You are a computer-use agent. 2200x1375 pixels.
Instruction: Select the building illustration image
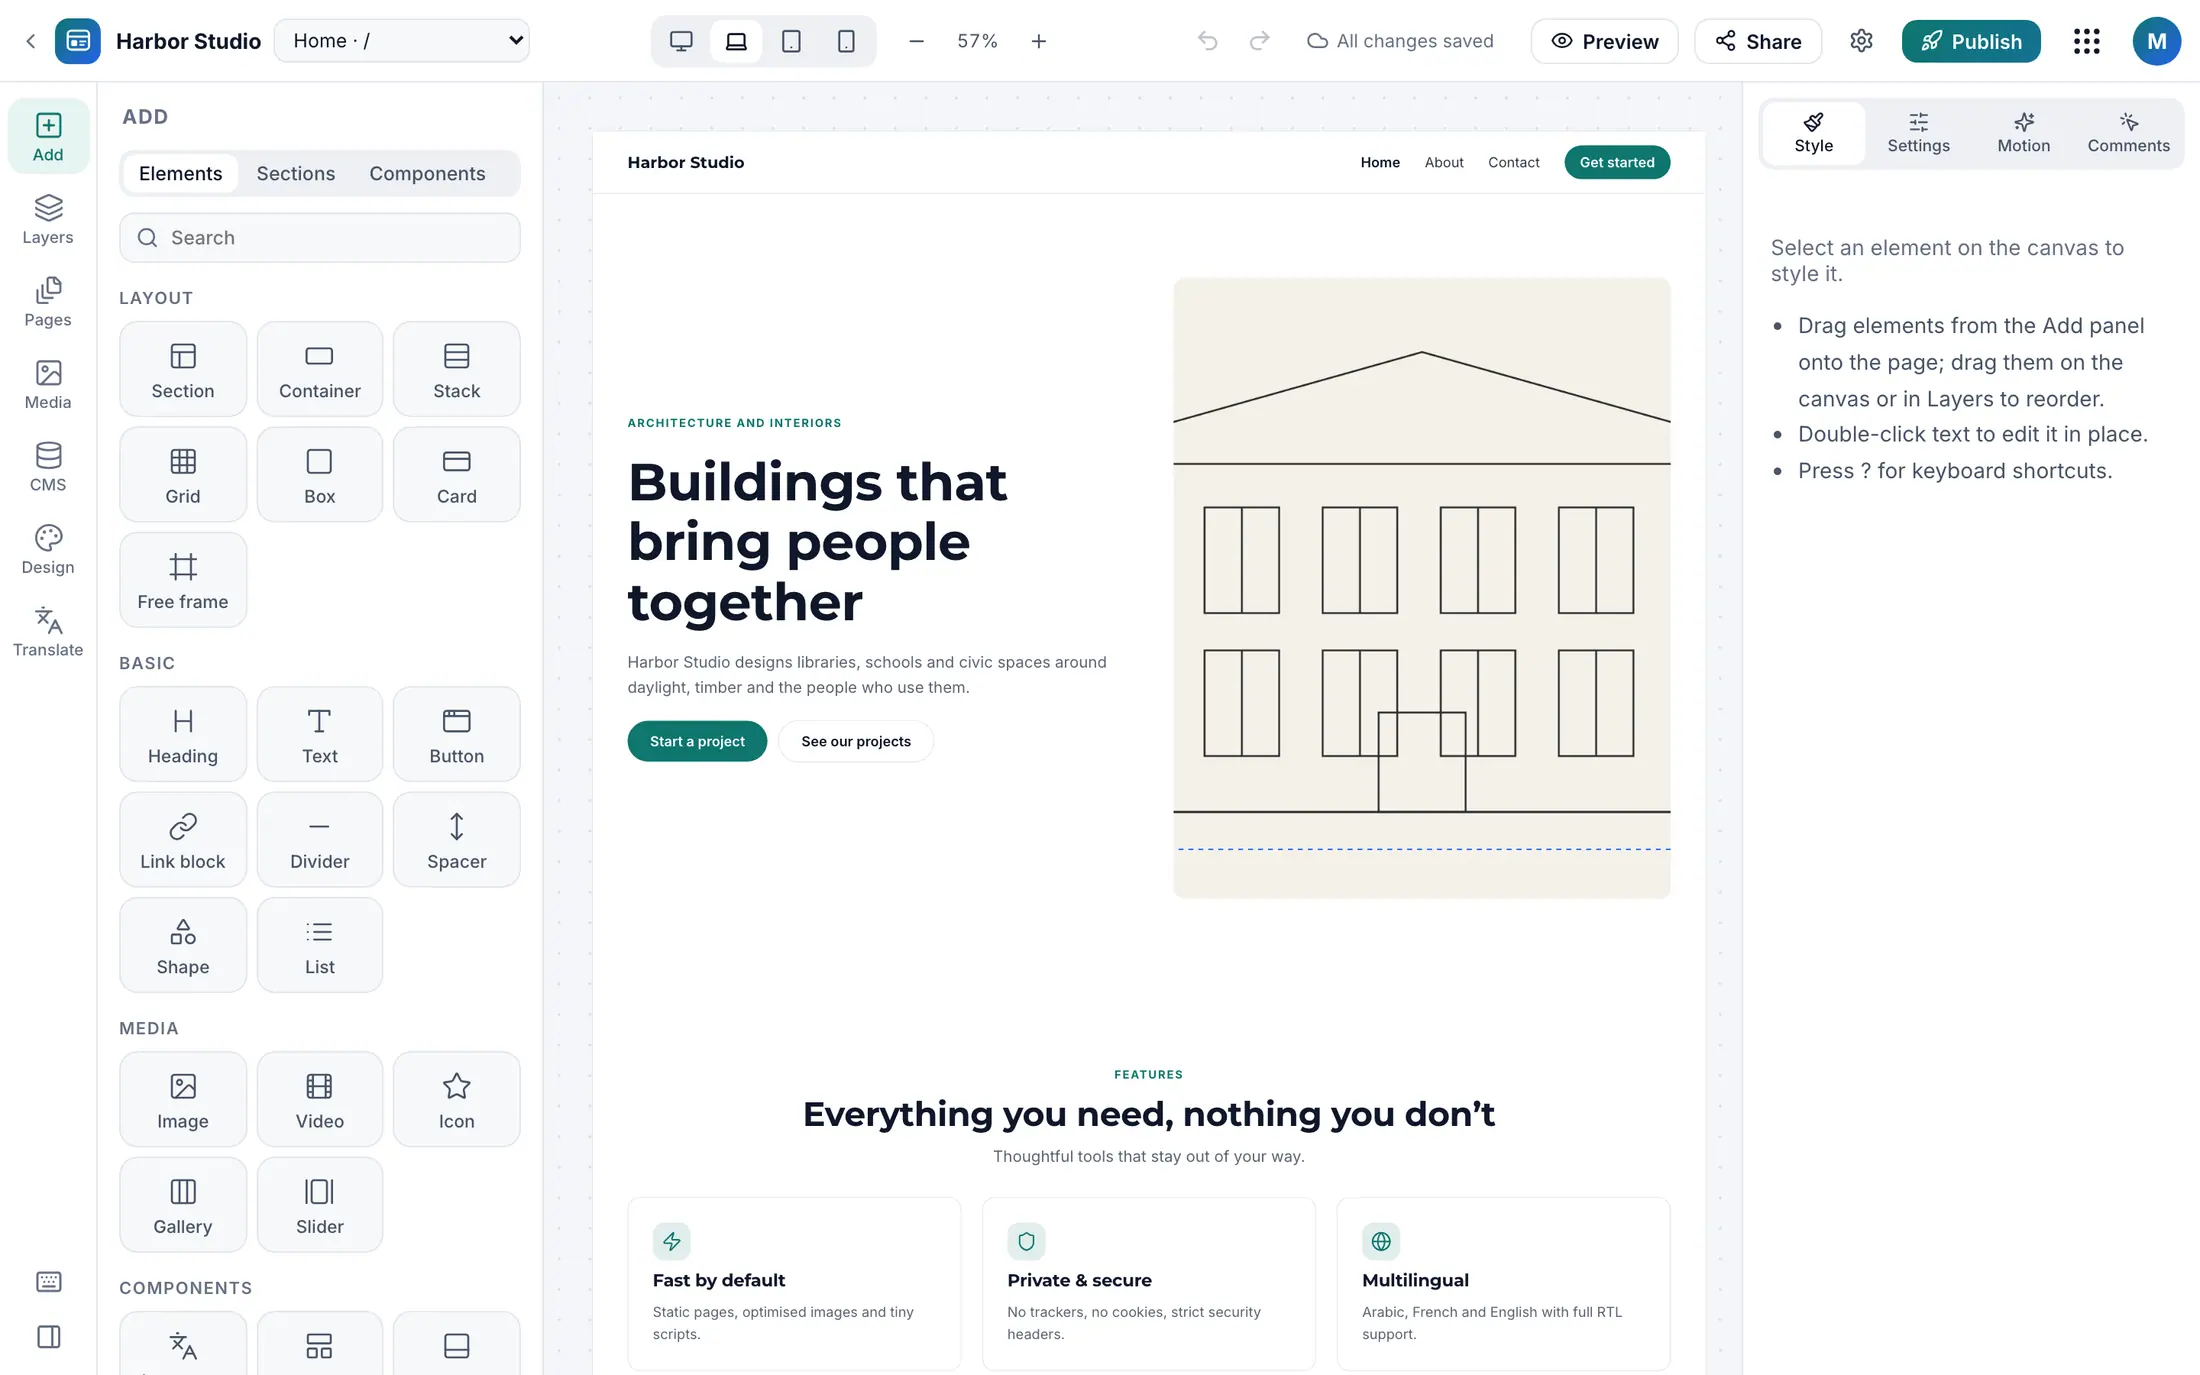click(1421, 588)
